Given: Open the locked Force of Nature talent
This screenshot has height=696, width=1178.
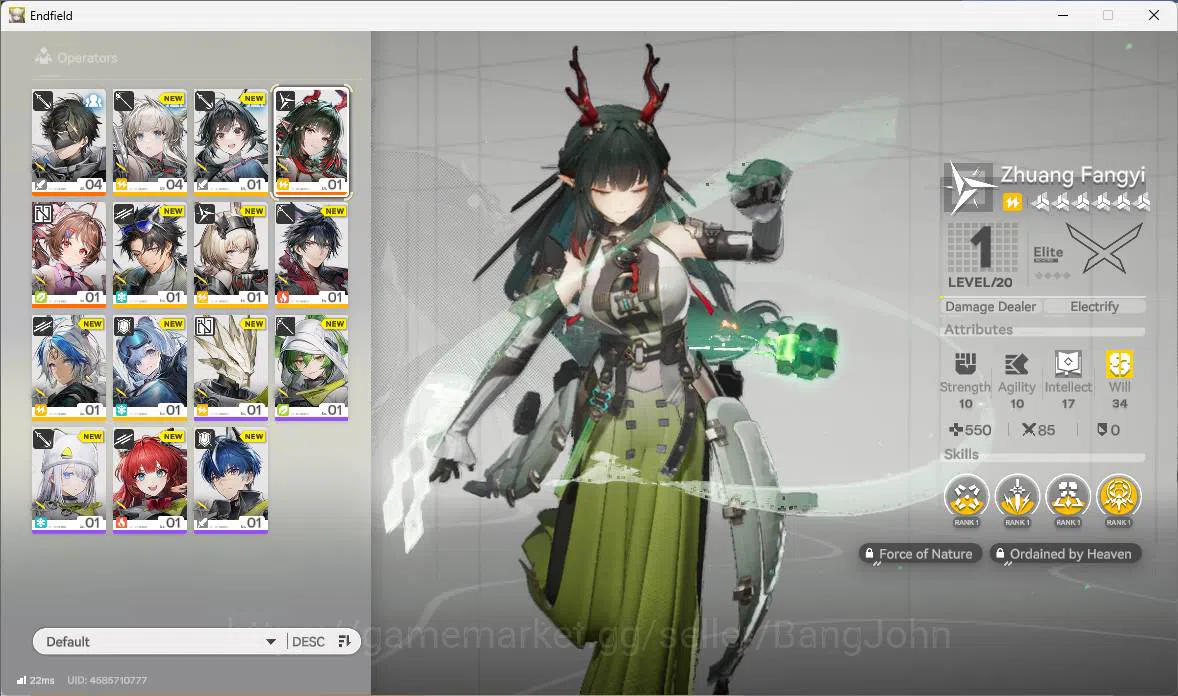Looking at the screenshot, I should 920,554.
